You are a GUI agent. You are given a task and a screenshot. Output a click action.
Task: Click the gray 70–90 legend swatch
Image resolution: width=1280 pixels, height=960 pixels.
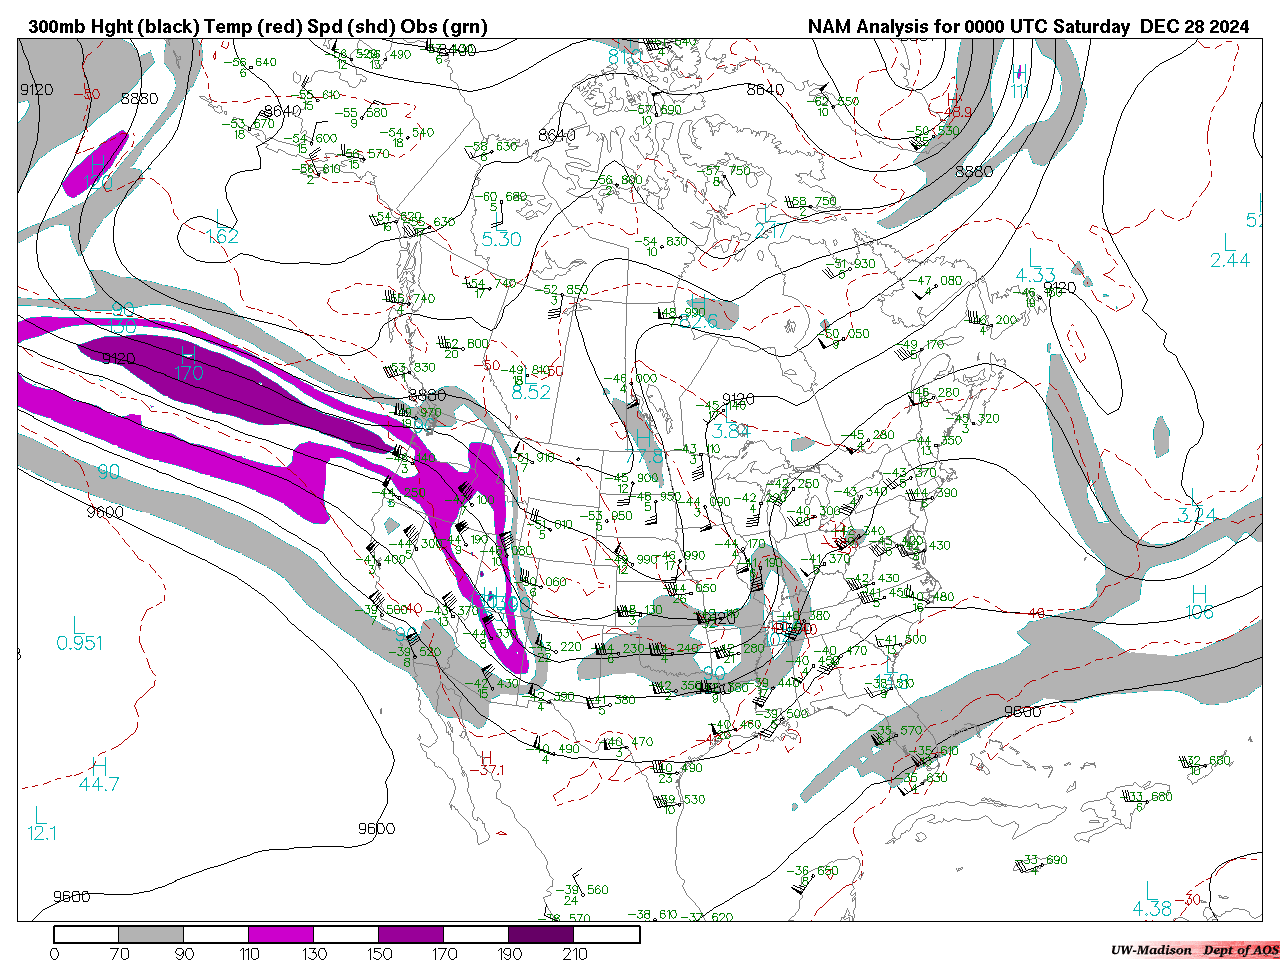tap(151, 934)
